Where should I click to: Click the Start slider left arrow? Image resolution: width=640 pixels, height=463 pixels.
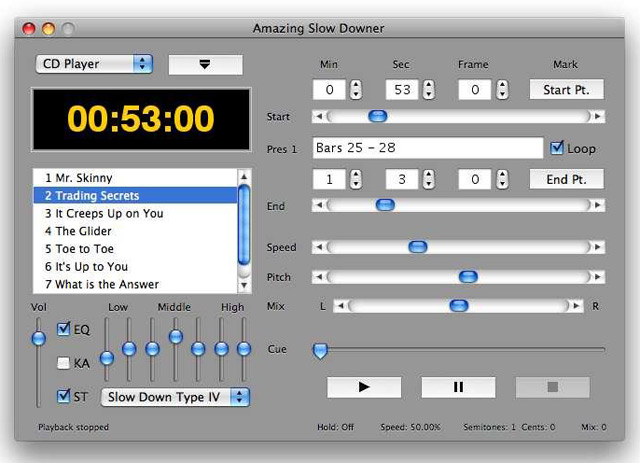pos(319,116)
